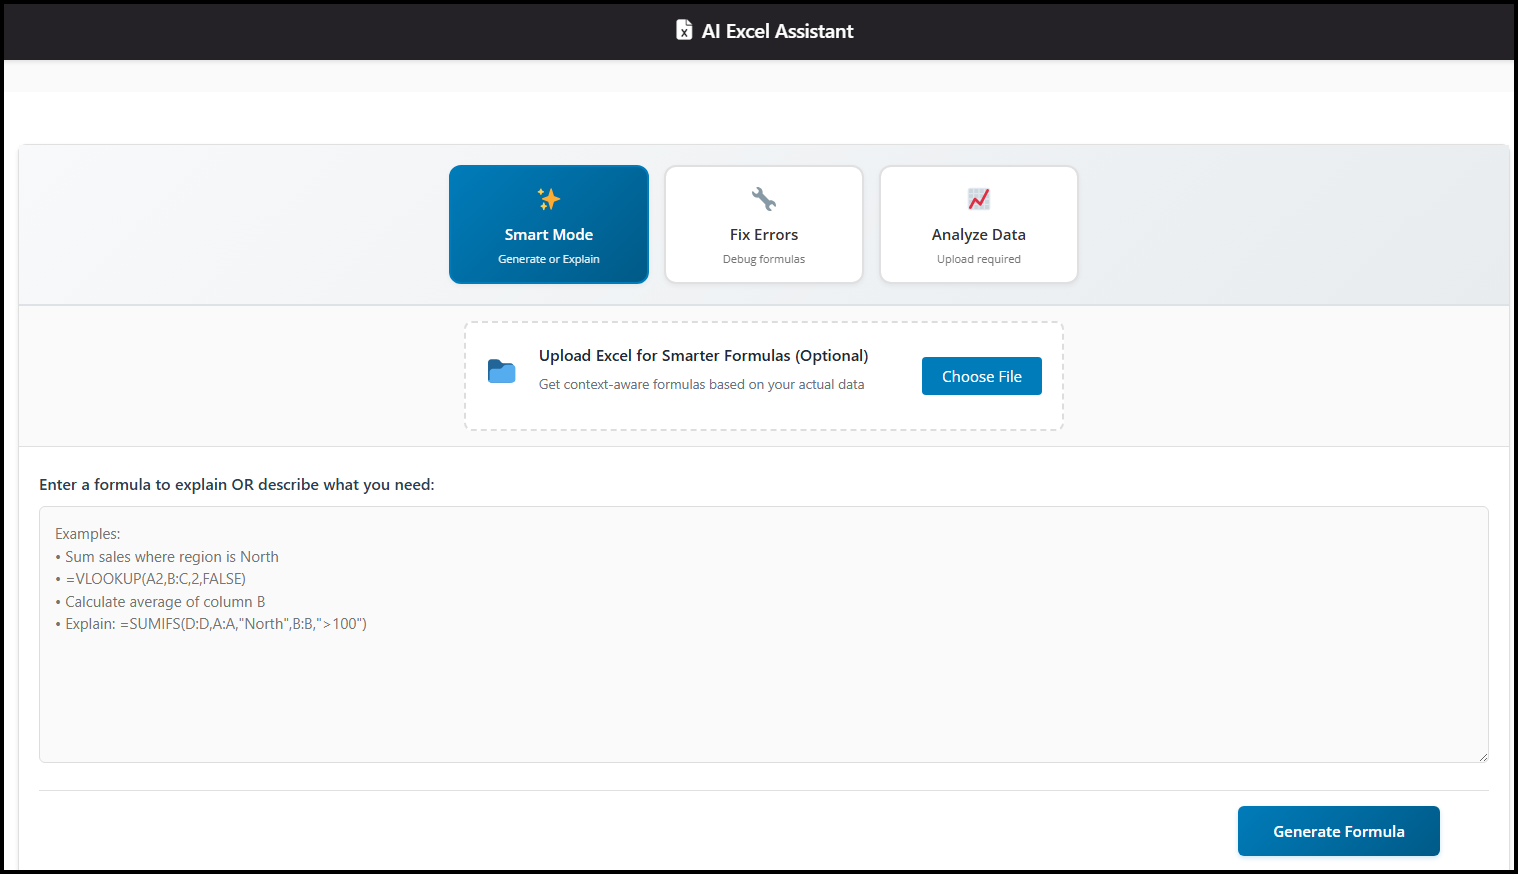Click Choose File to upload a spreadsheet
Viewport: 1518px width, 874px height.
click(981, 375)
